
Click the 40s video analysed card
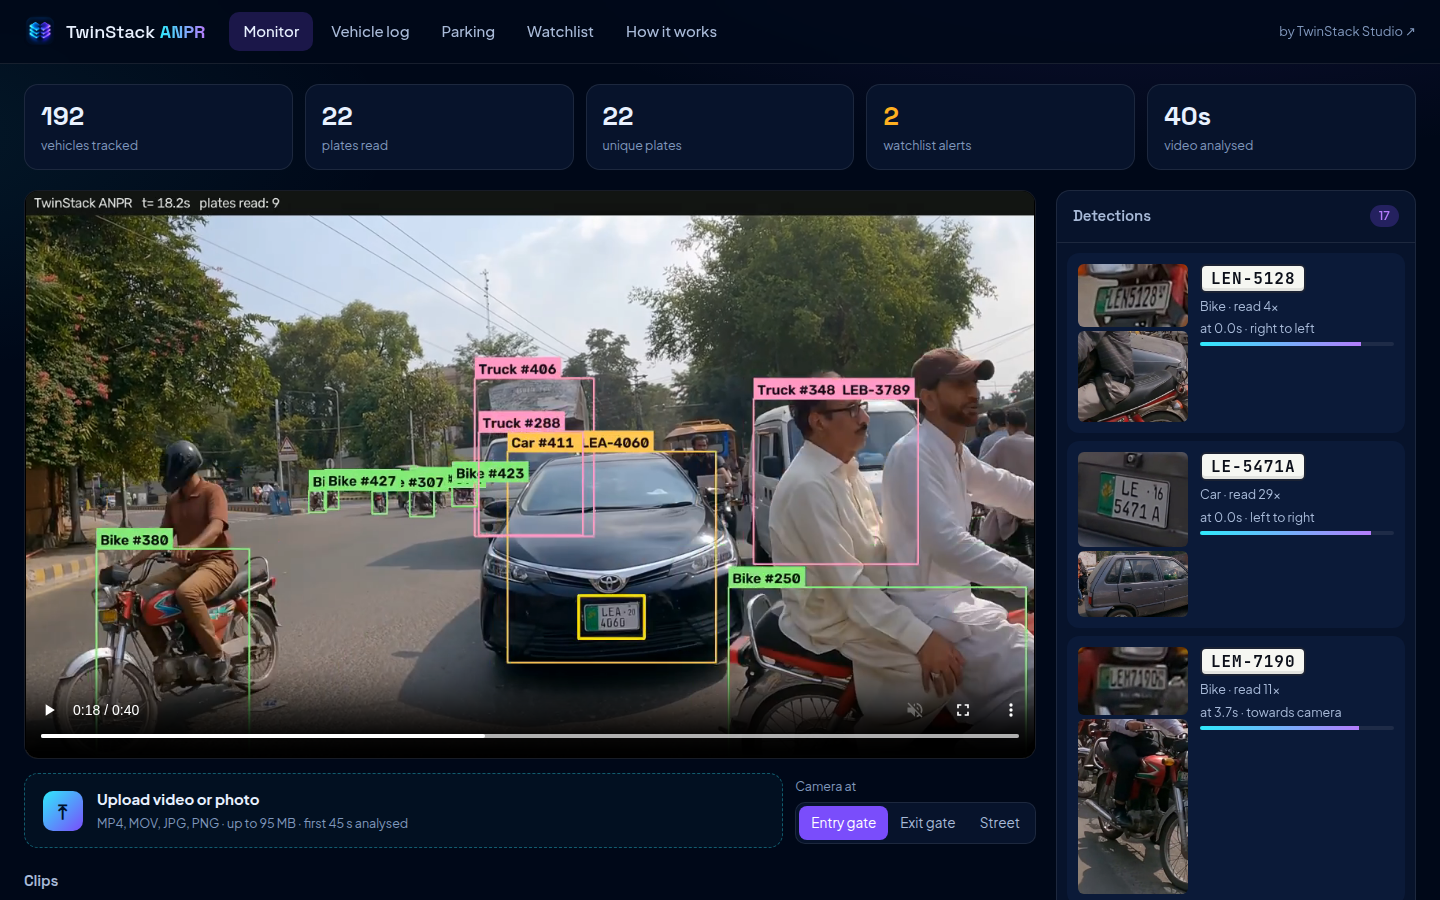tap(1281, 127)
